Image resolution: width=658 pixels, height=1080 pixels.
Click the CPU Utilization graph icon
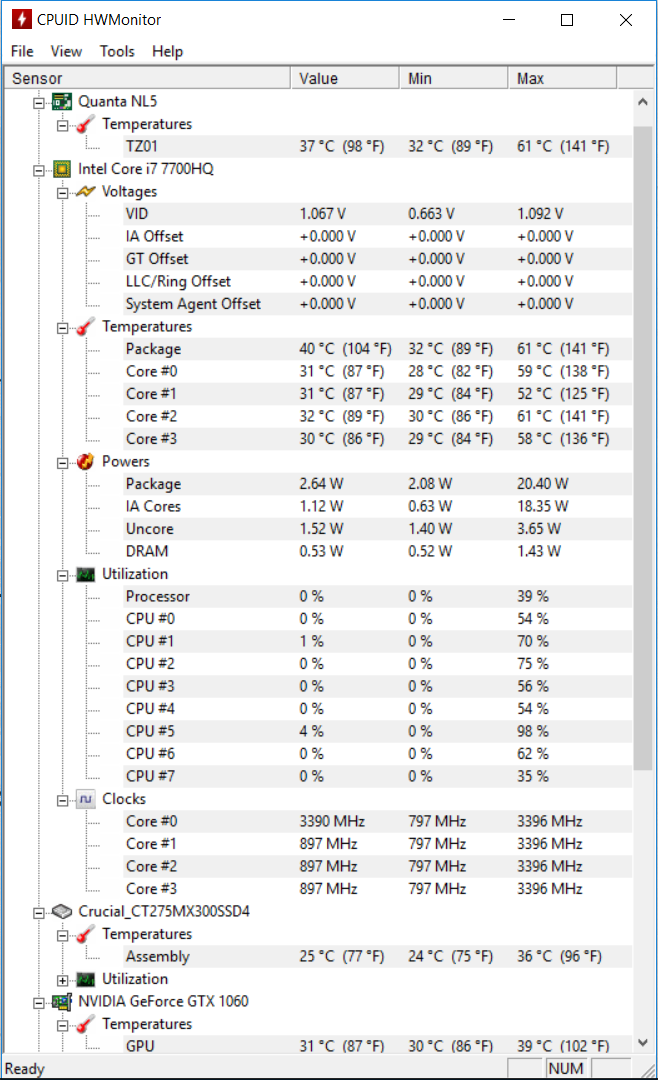(x=85, y=574)
